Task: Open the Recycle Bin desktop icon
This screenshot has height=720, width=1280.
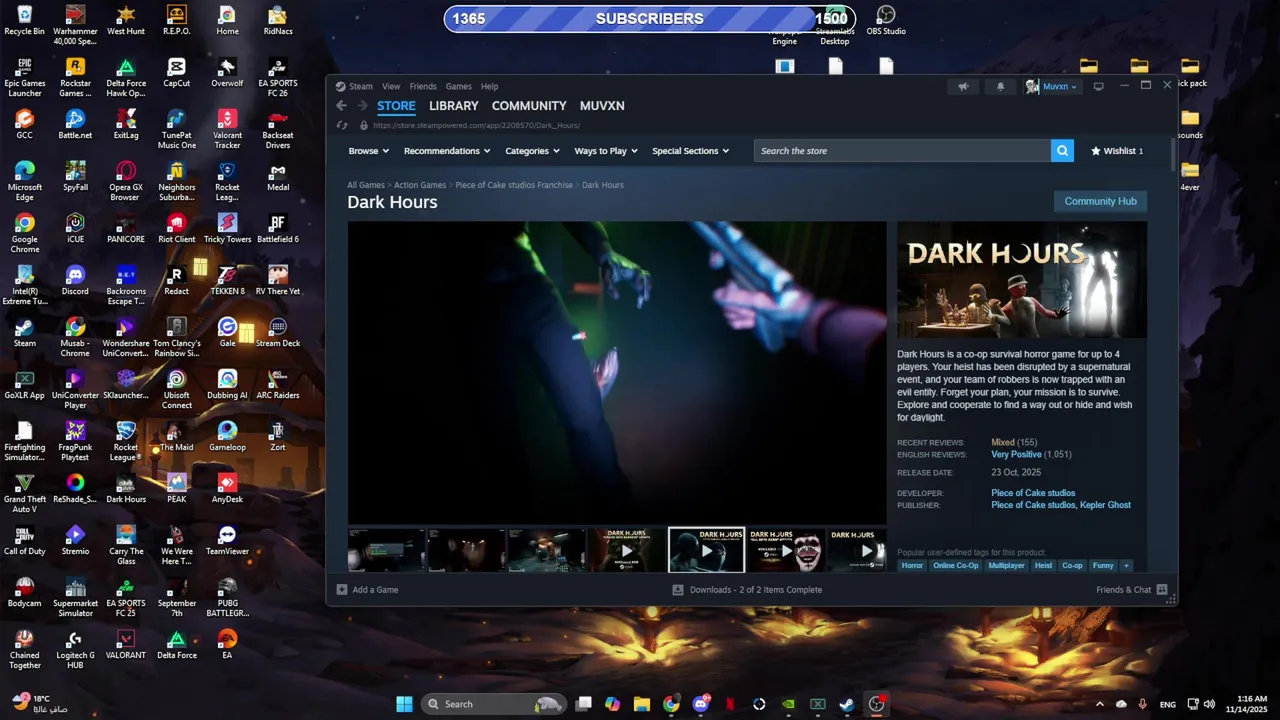Action: click(x=25, y=19)
